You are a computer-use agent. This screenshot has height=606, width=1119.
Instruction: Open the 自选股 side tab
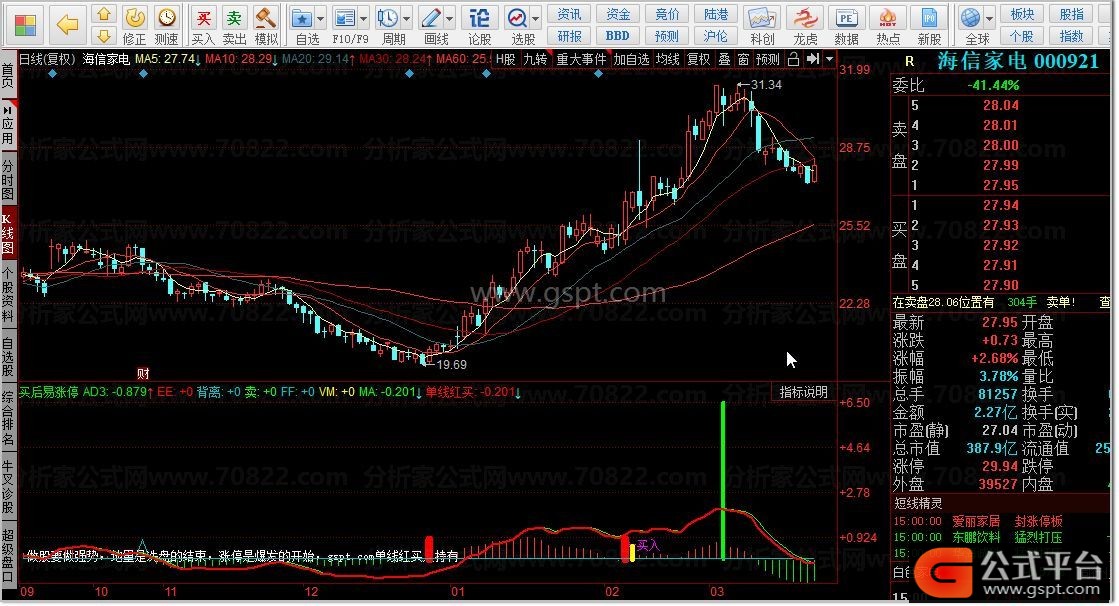[x=8, y=356]
